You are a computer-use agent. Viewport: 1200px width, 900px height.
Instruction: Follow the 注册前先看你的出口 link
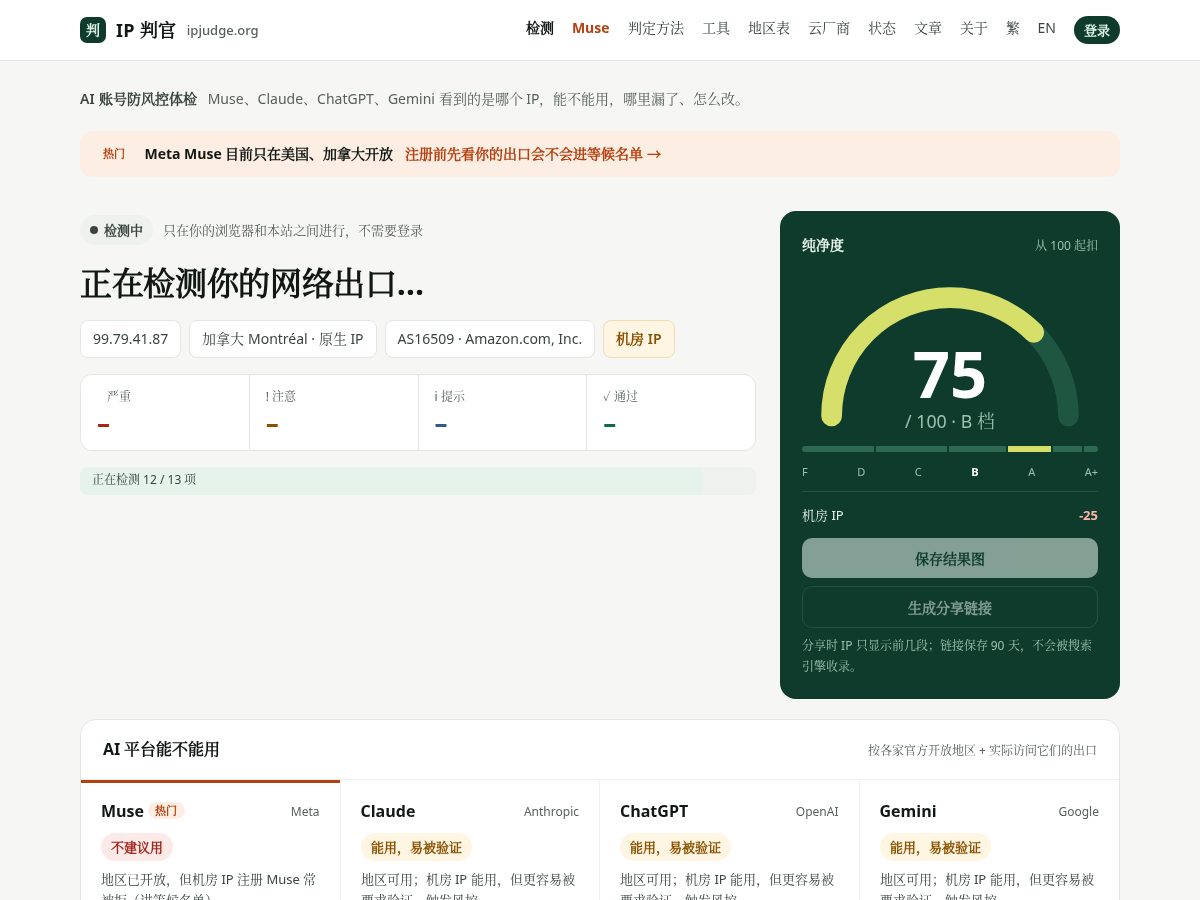point(533,154)
